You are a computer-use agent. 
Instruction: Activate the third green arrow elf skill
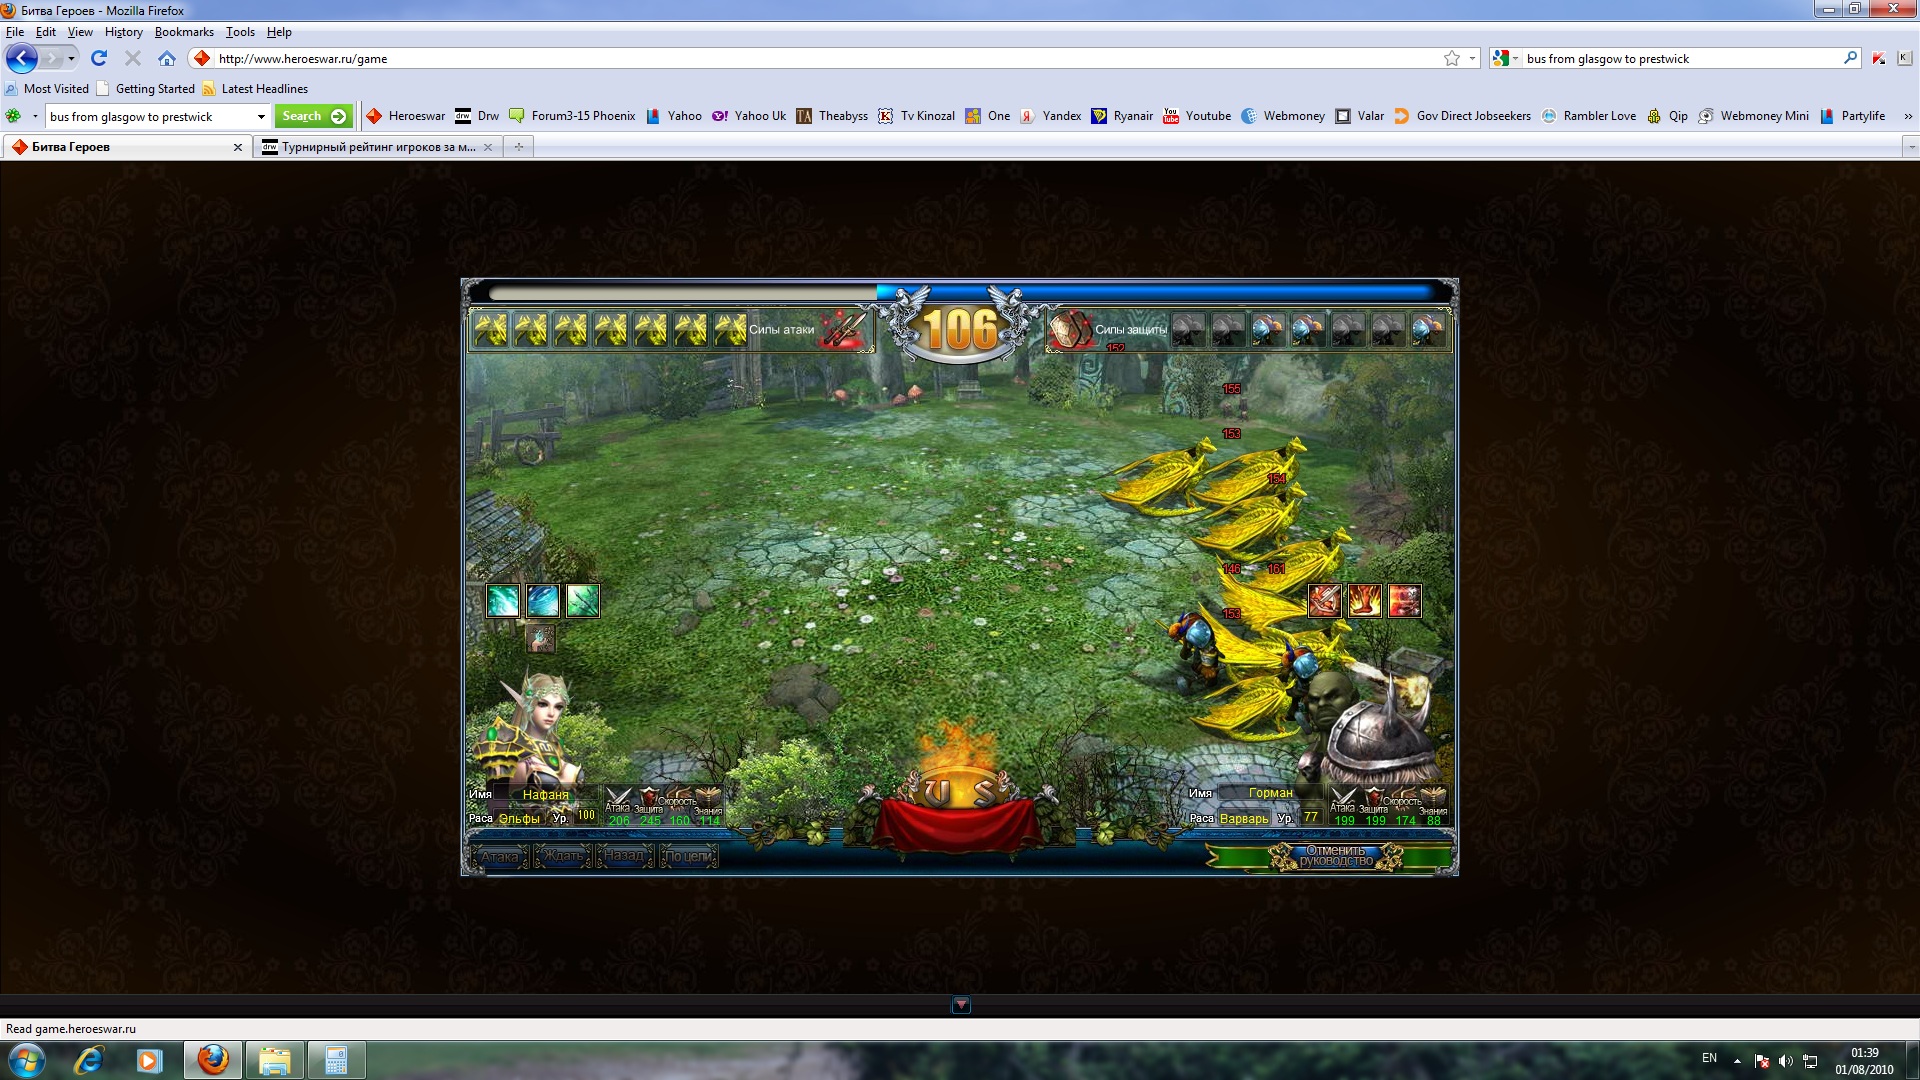coord(583,601)
